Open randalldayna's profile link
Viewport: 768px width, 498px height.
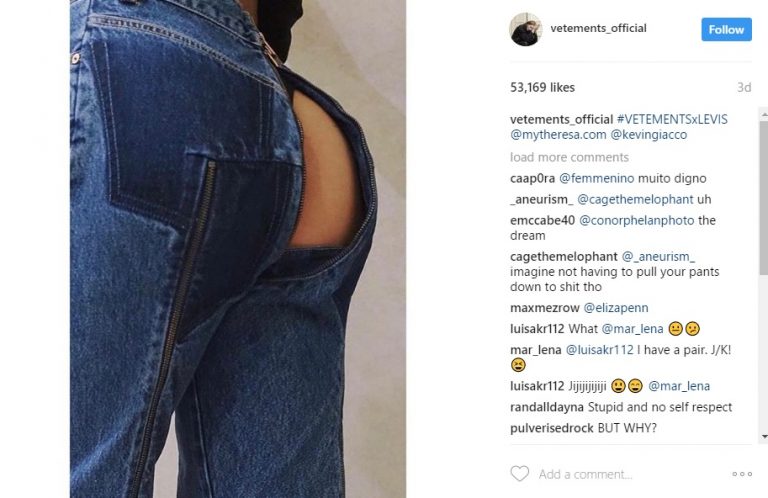[x=547, y=407]
